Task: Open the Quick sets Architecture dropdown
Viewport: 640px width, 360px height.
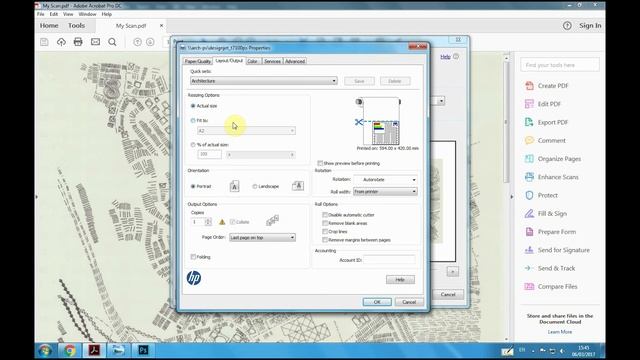Action: coord(264,81)
